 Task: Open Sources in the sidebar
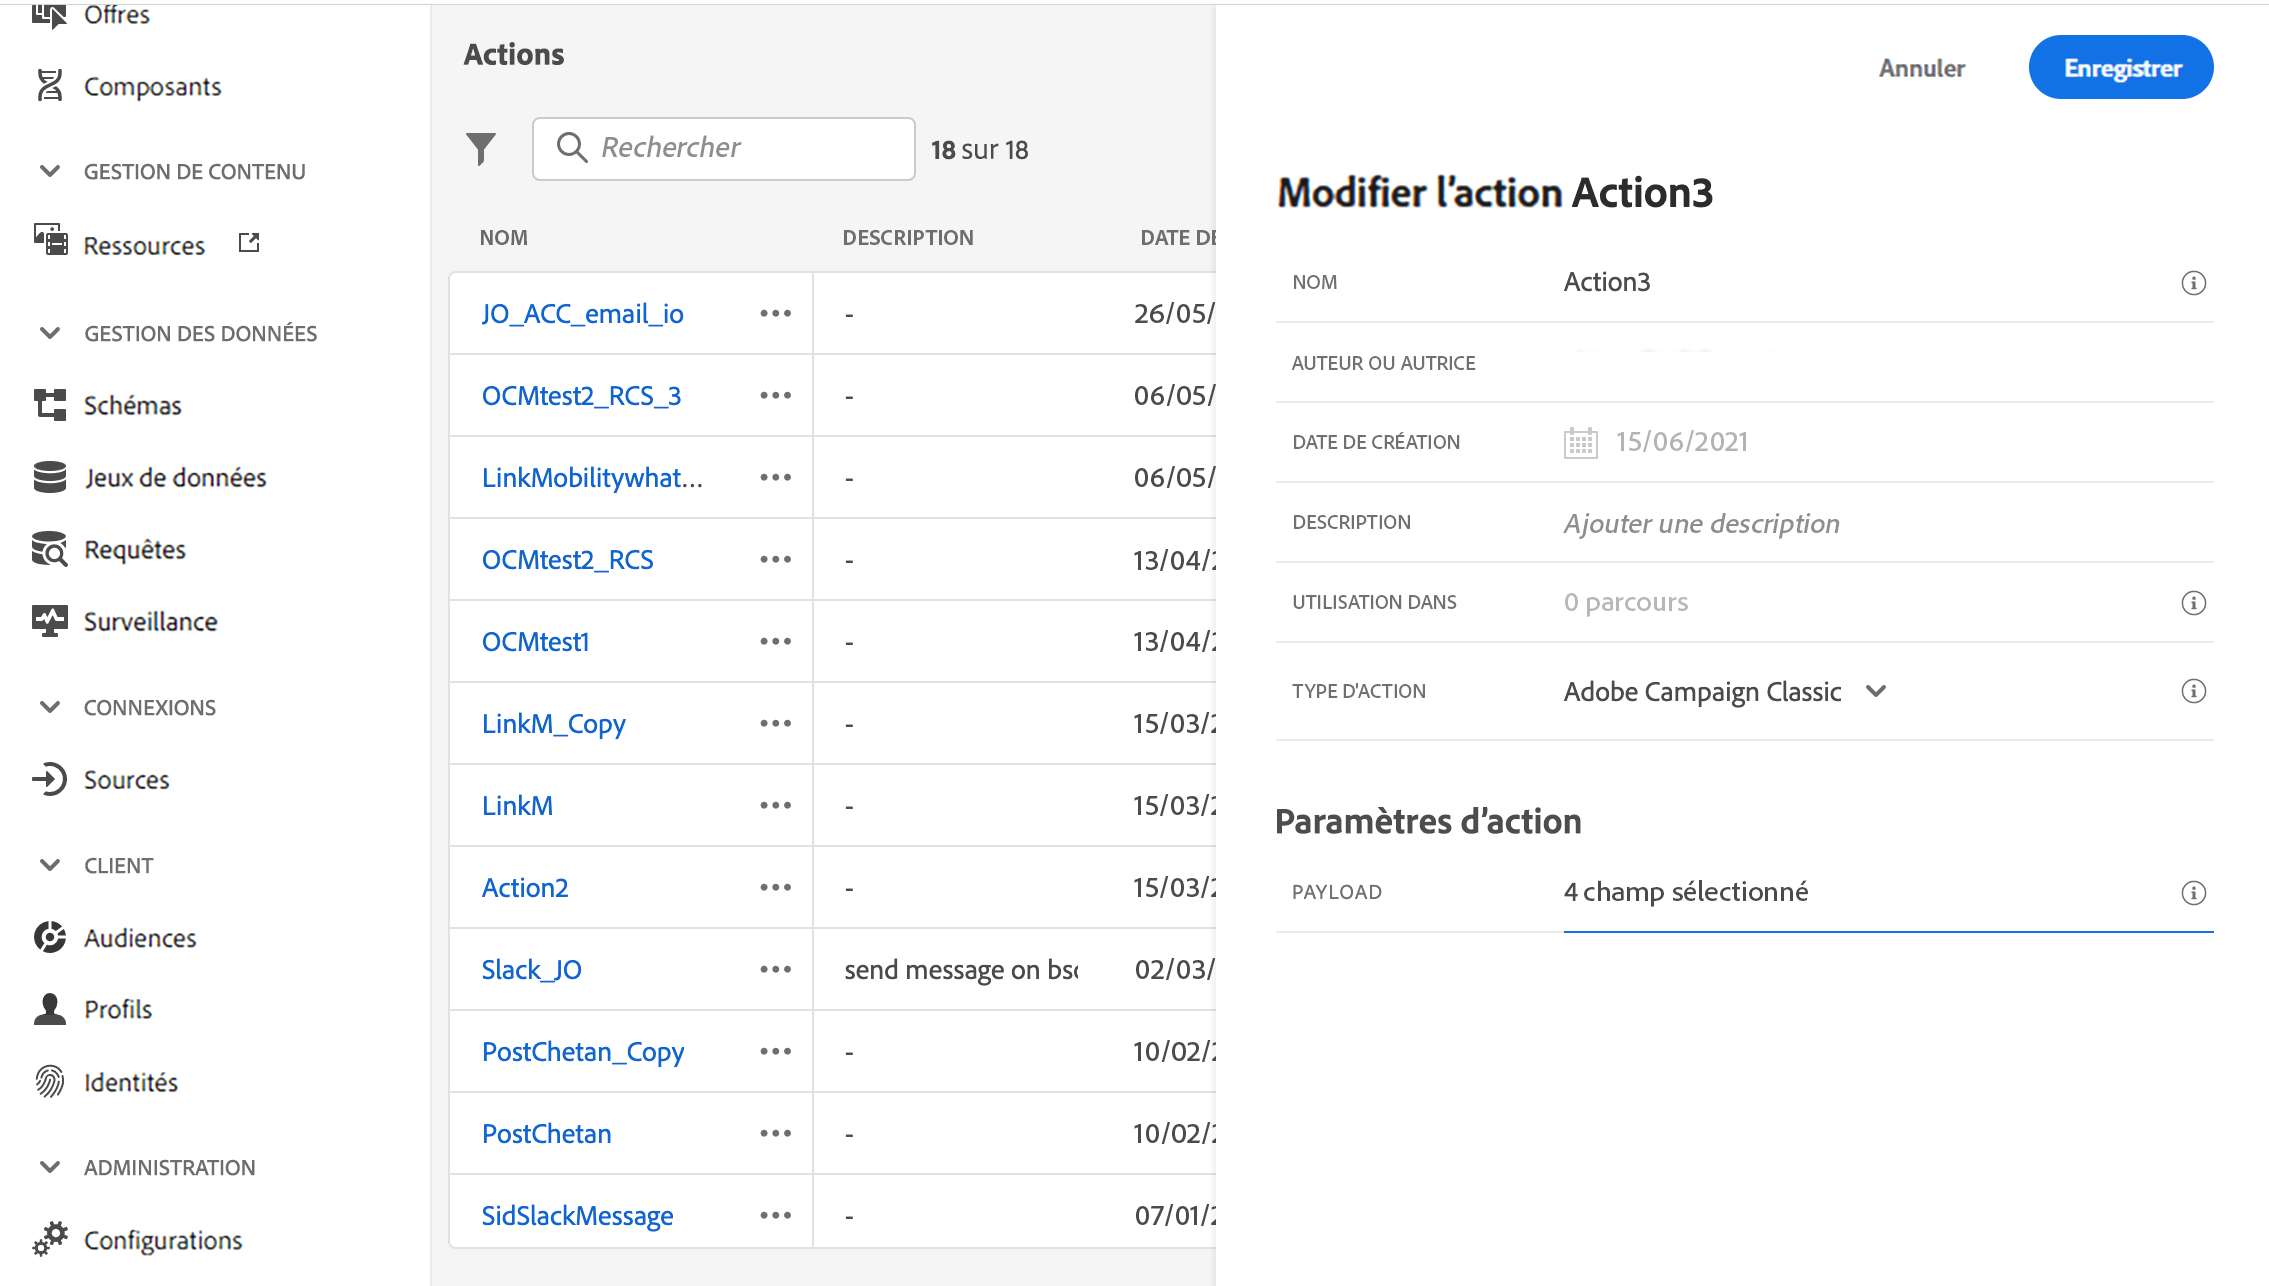(x=126, y=780)
